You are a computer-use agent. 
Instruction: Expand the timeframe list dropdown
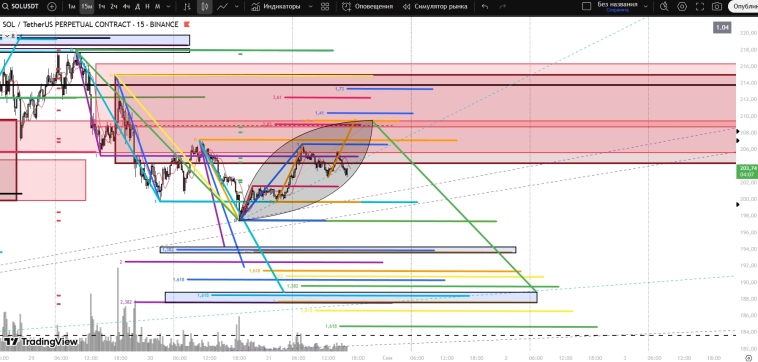tap(168, 6)
